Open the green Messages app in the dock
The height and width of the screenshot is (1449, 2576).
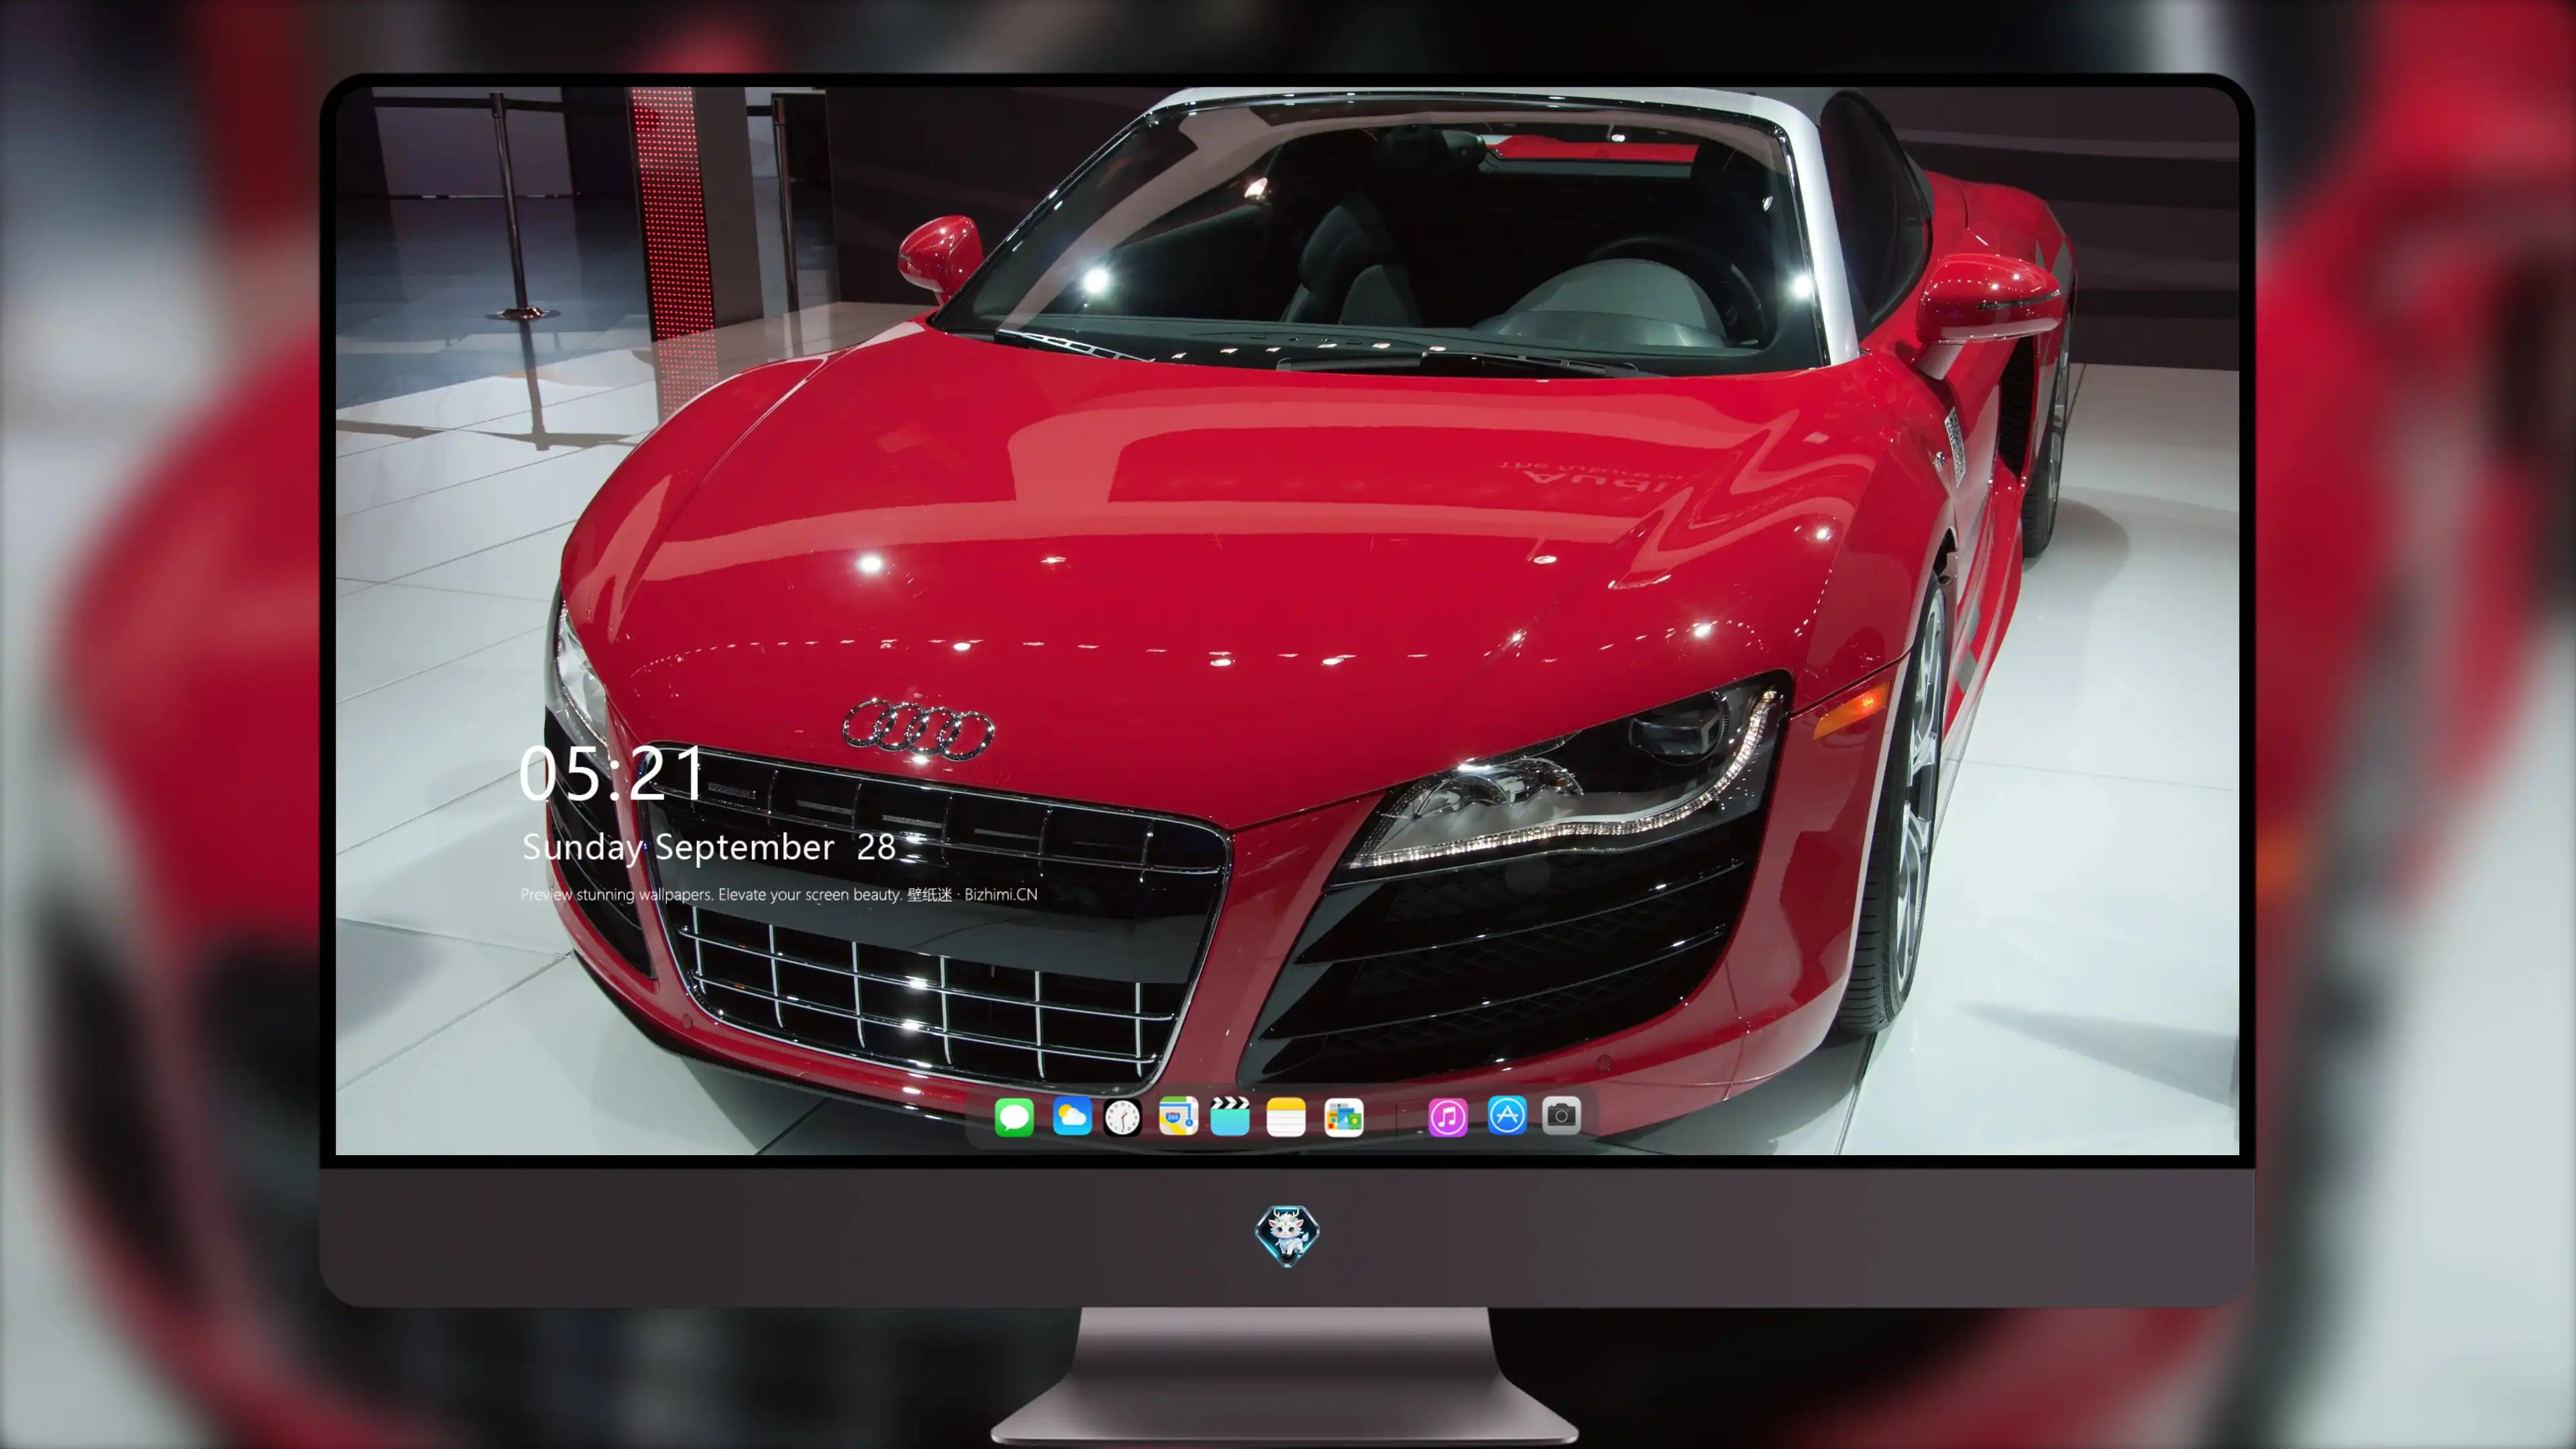point(1014,1117)
